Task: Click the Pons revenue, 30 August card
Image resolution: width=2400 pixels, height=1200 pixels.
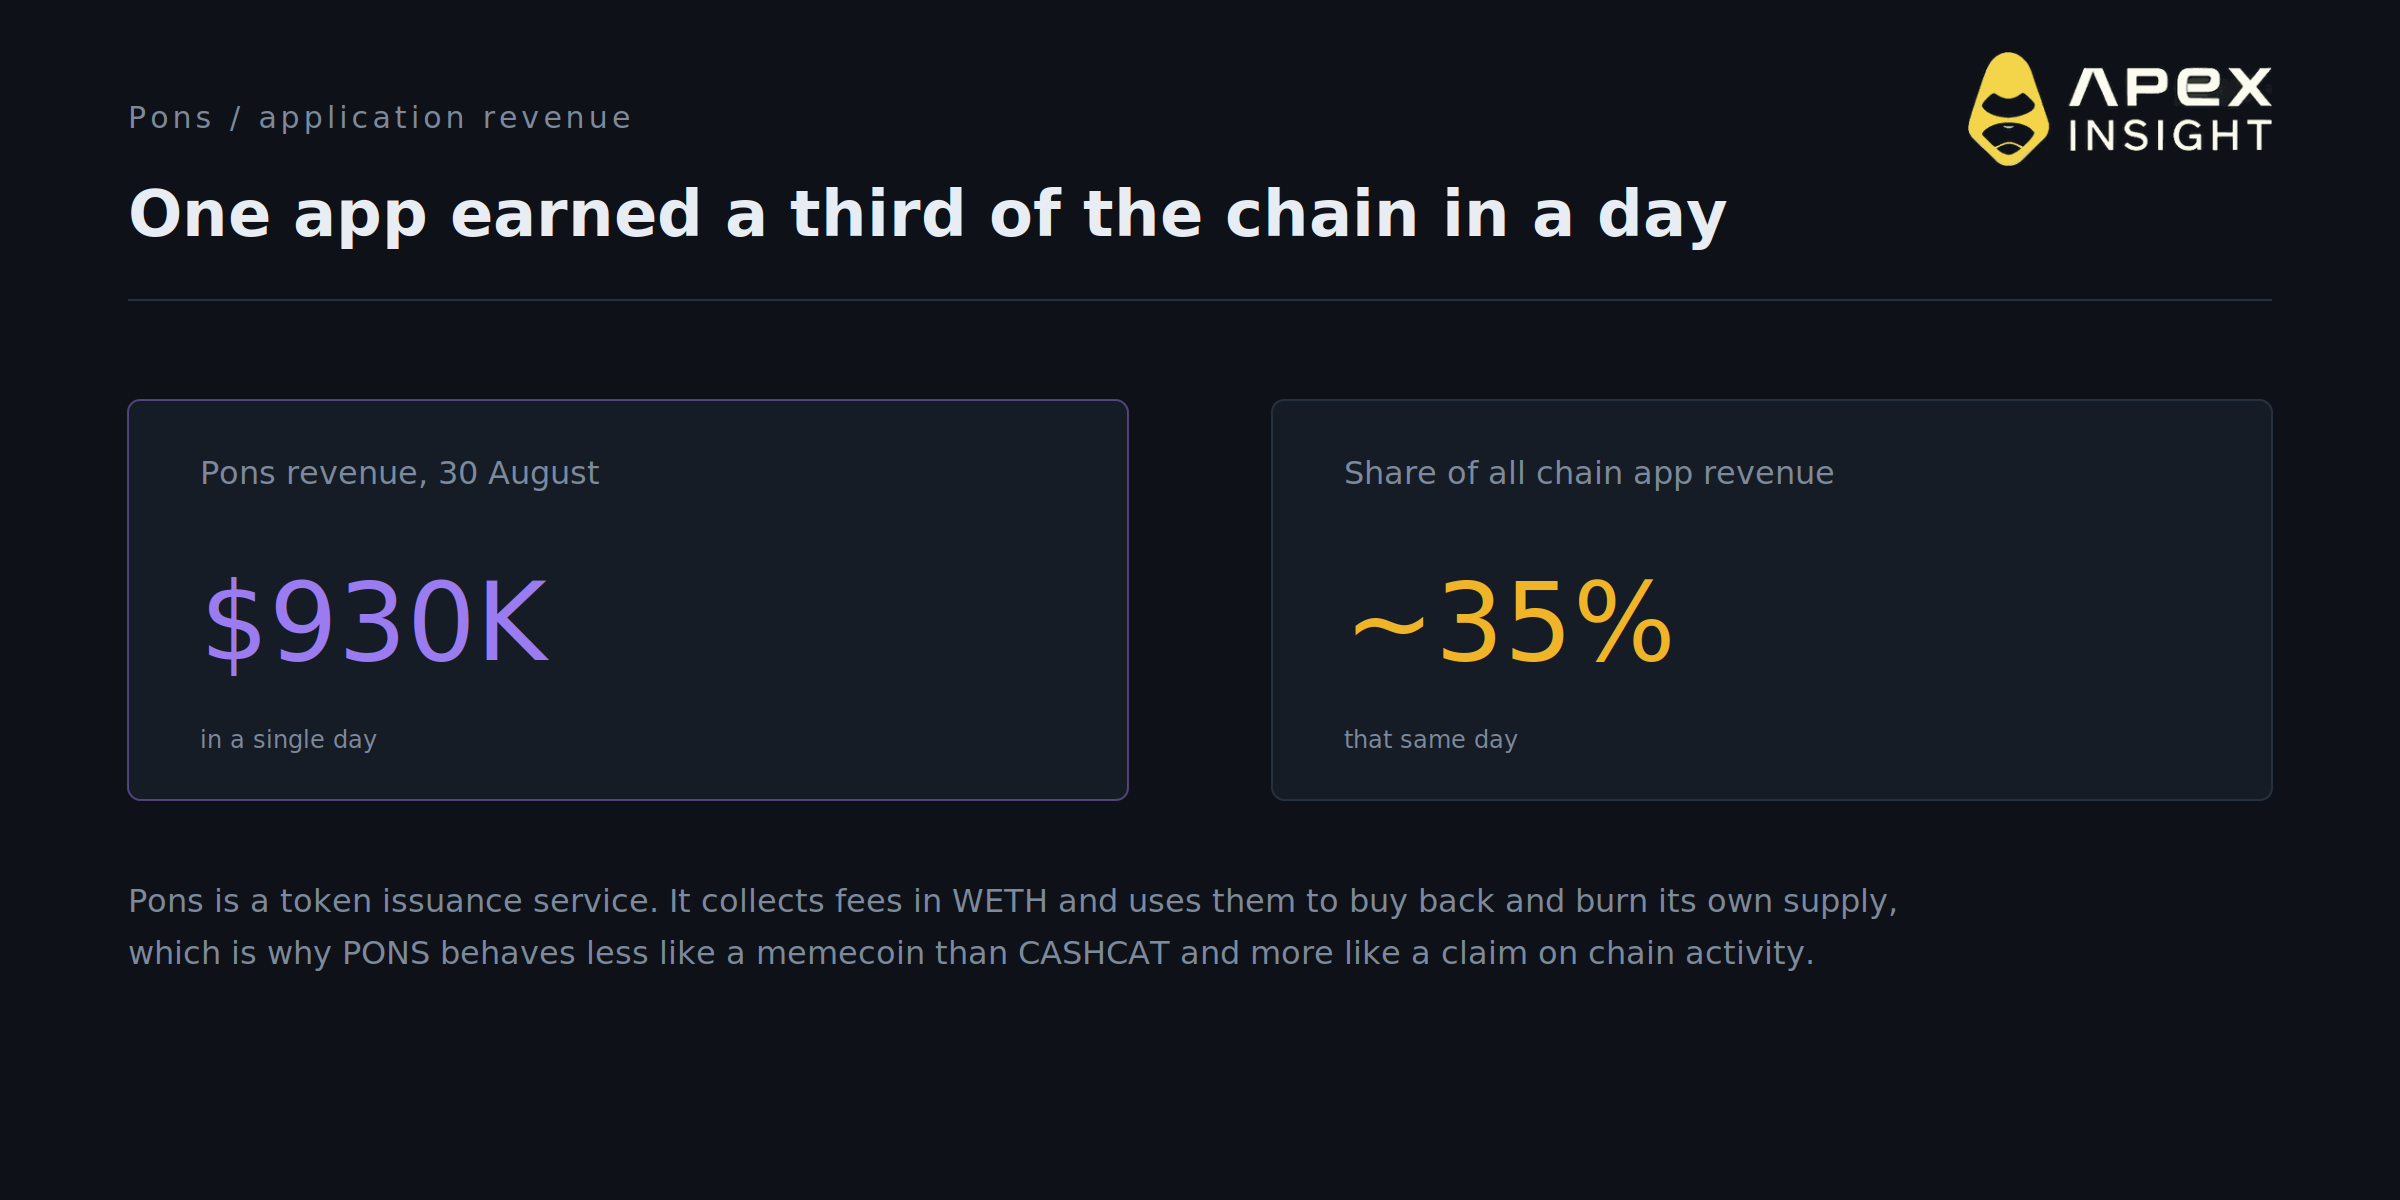Action: (x=628, y=600)
